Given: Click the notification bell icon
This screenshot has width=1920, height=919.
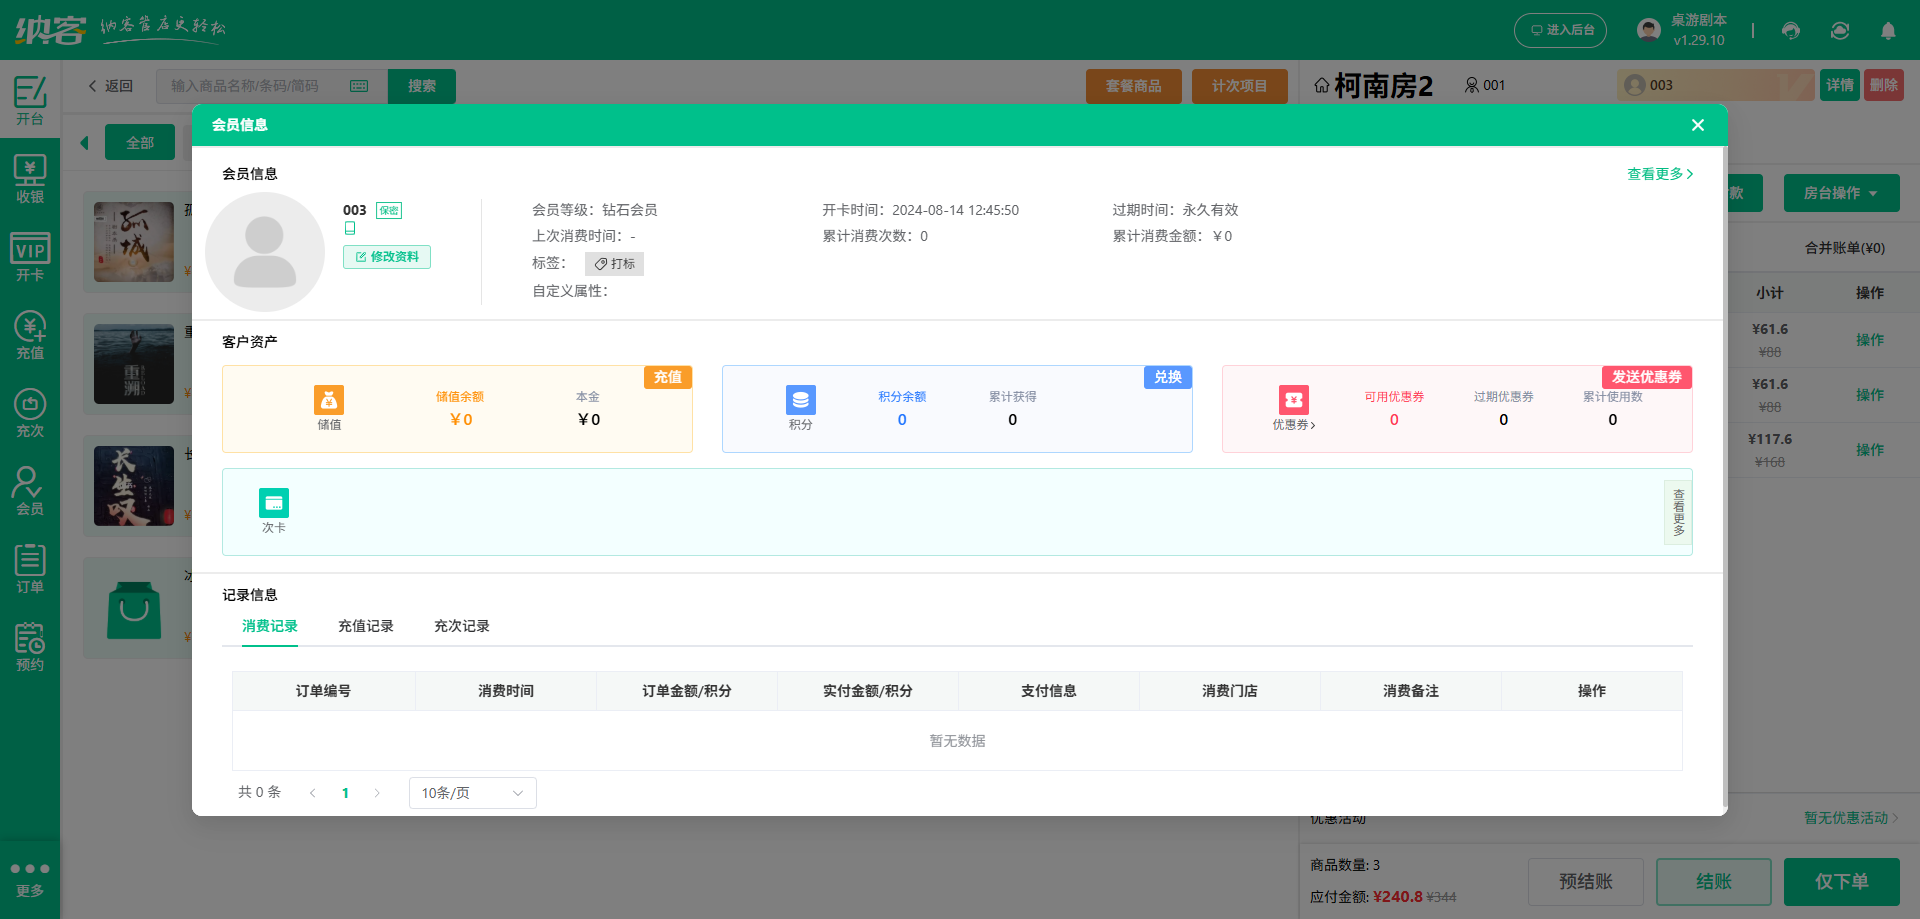Looking at the screenshot, I should (1888, 30).
